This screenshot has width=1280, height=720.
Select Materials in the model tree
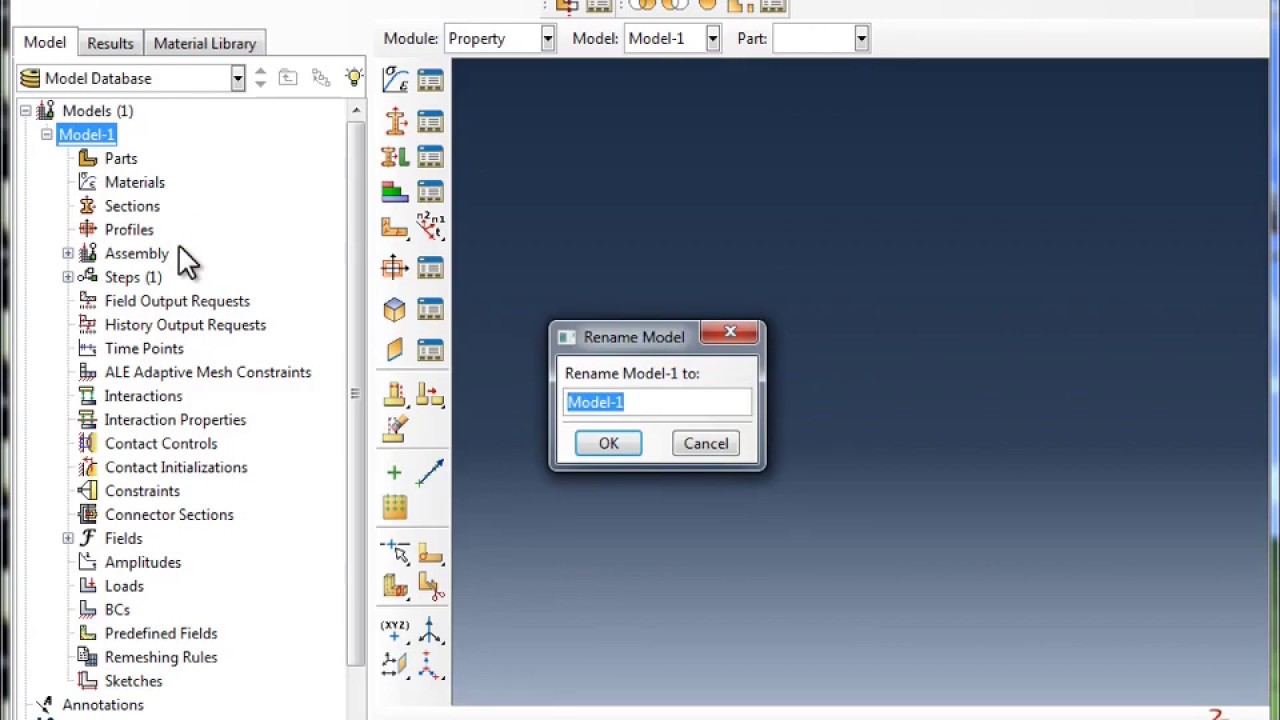point(135,182)
